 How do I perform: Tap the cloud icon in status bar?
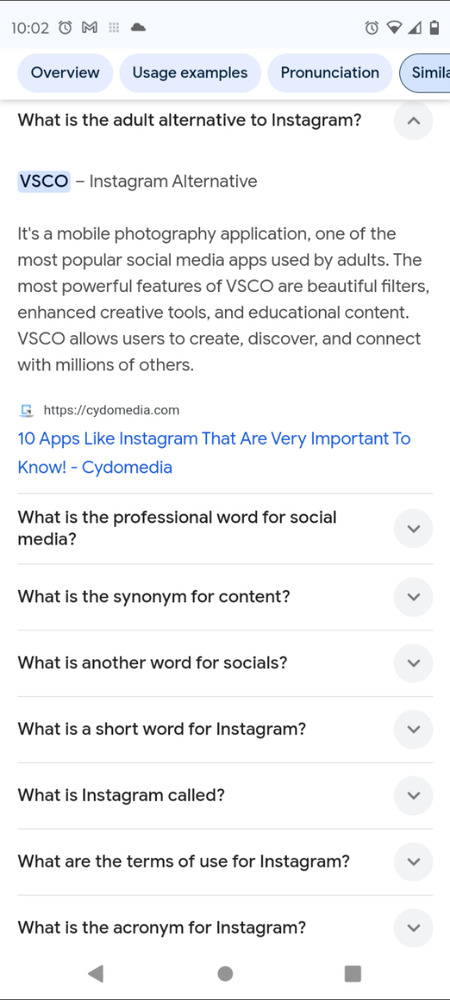pos(138,27)
